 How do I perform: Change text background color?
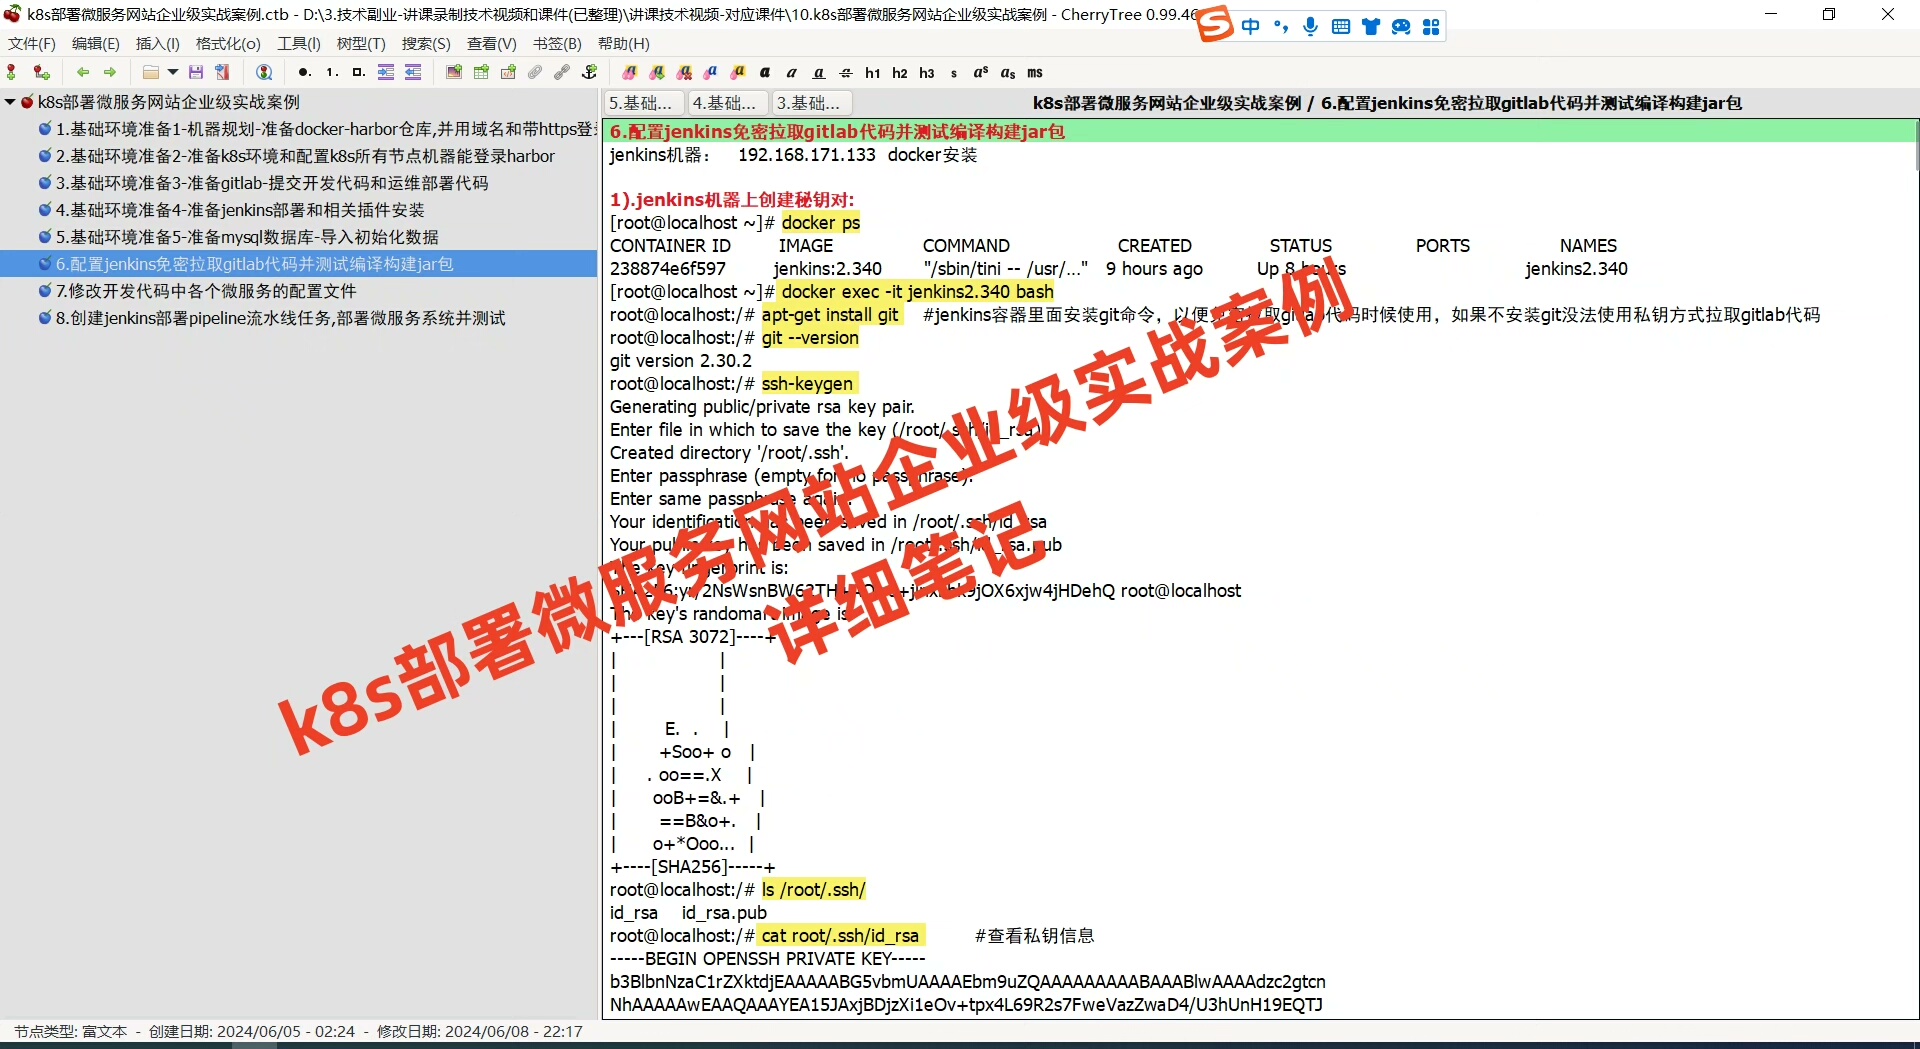[x=738, y=72]
